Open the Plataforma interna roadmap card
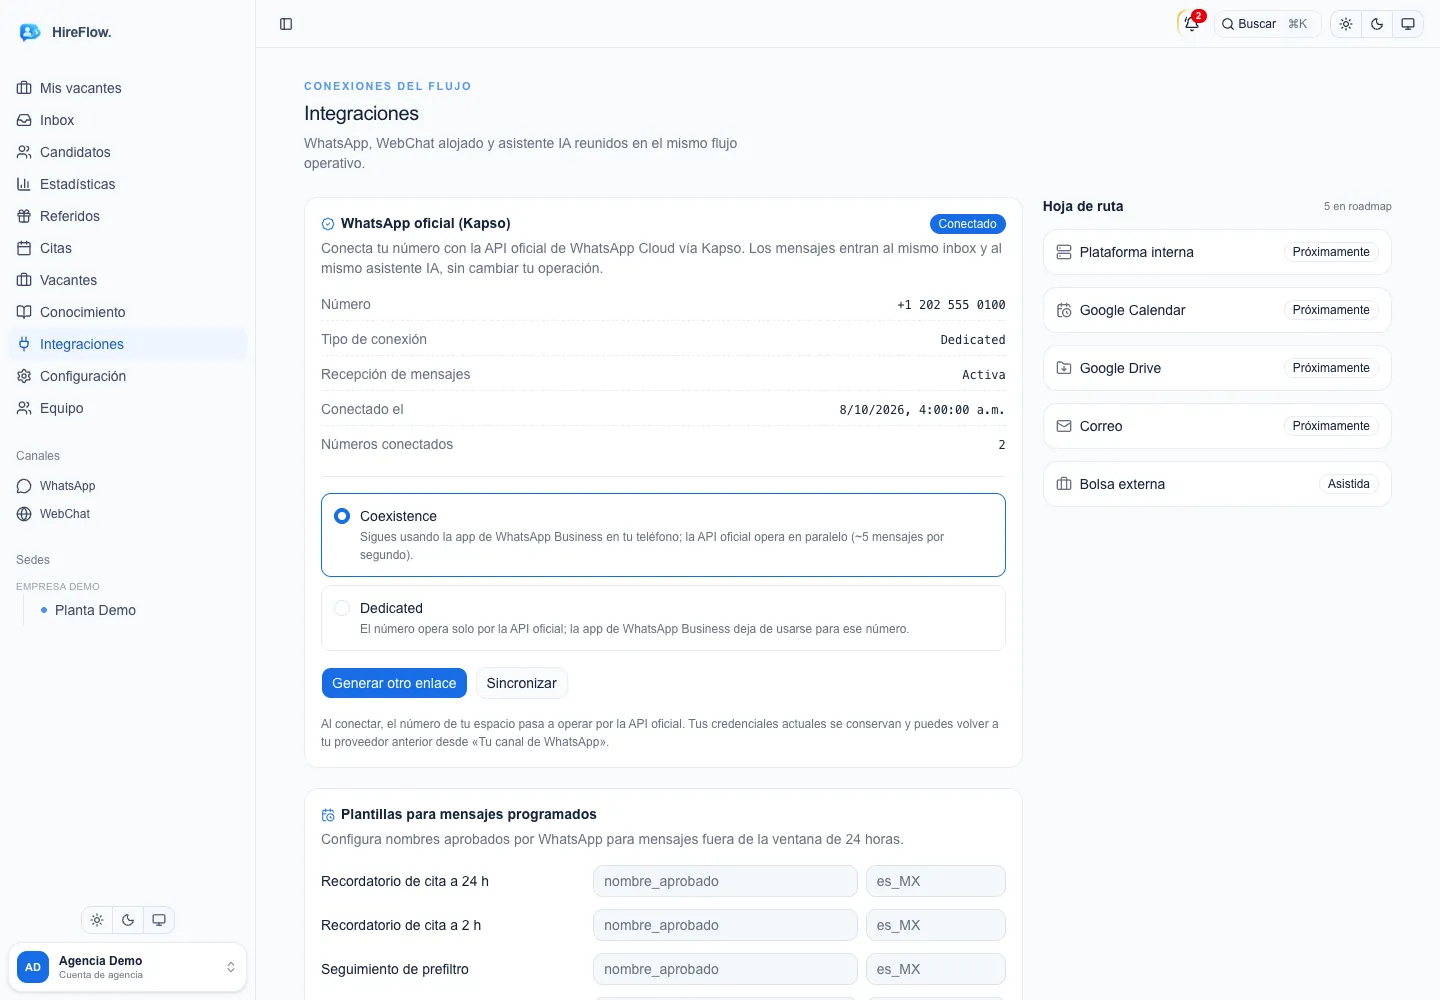1440x1000 pixels. tap(1217, 252)
